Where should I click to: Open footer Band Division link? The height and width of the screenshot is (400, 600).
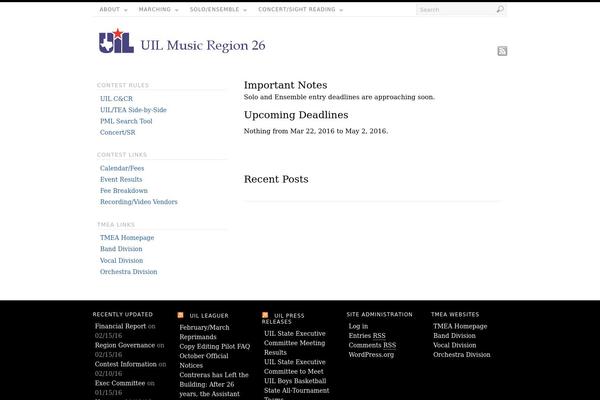(x=454, y=336)
